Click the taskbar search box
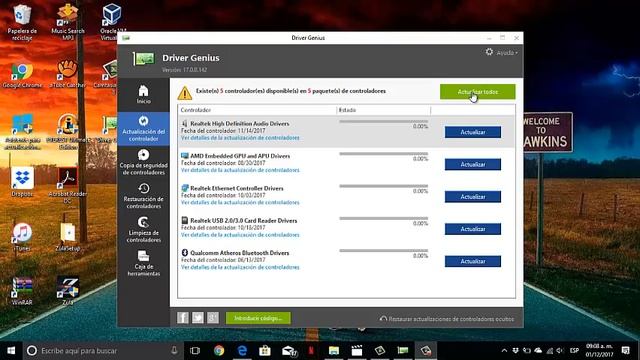The image size is (640, 360). 102,351
